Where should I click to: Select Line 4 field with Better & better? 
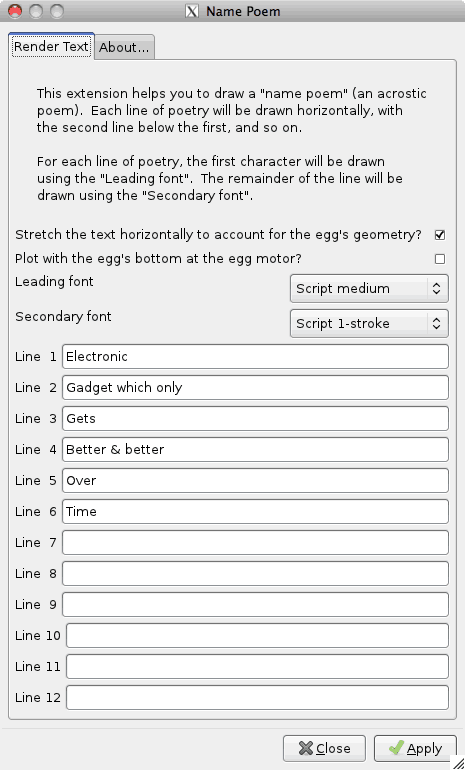(255, 449)
